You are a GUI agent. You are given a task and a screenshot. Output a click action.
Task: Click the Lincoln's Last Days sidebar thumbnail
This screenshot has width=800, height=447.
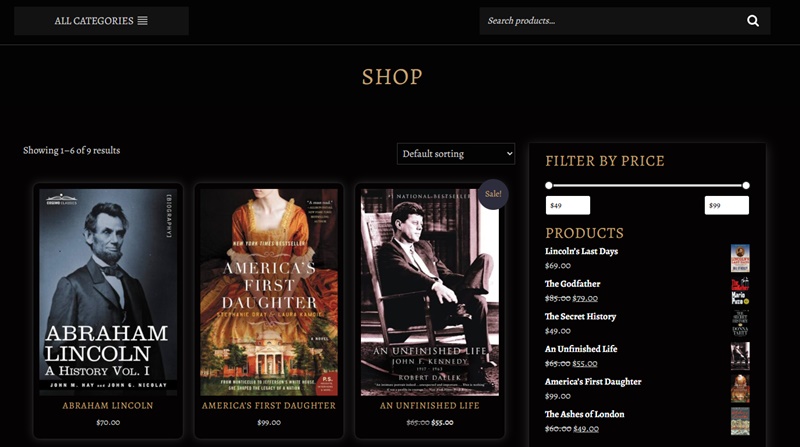(740, 258)
